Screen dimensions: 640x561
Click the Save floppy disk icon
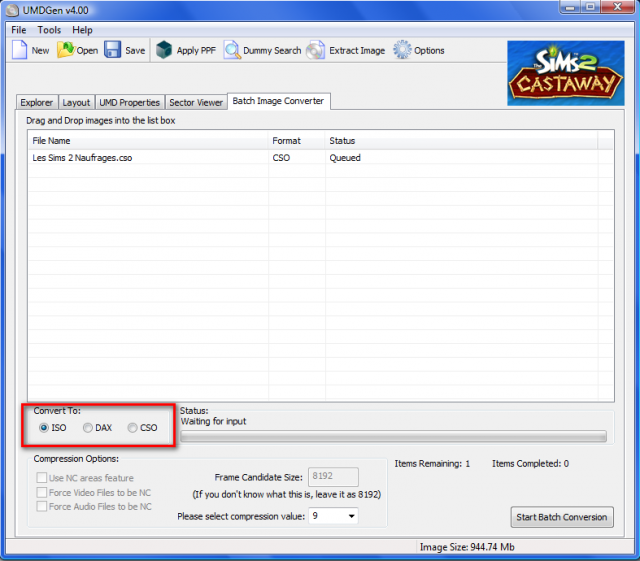click(112, 50)
